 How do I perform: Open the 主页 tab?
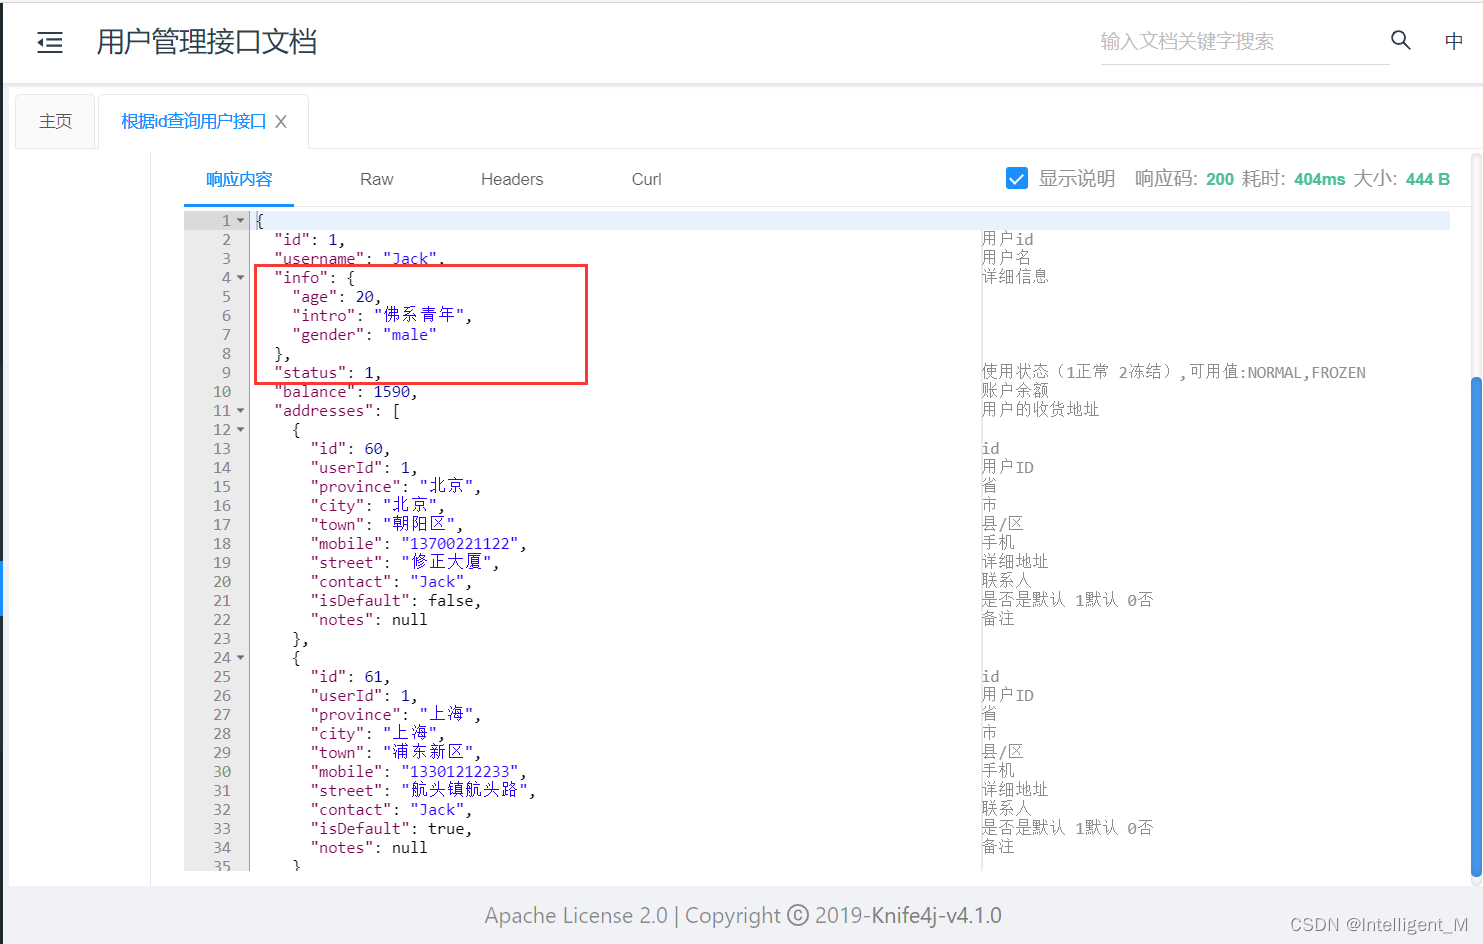coord(55,121)
